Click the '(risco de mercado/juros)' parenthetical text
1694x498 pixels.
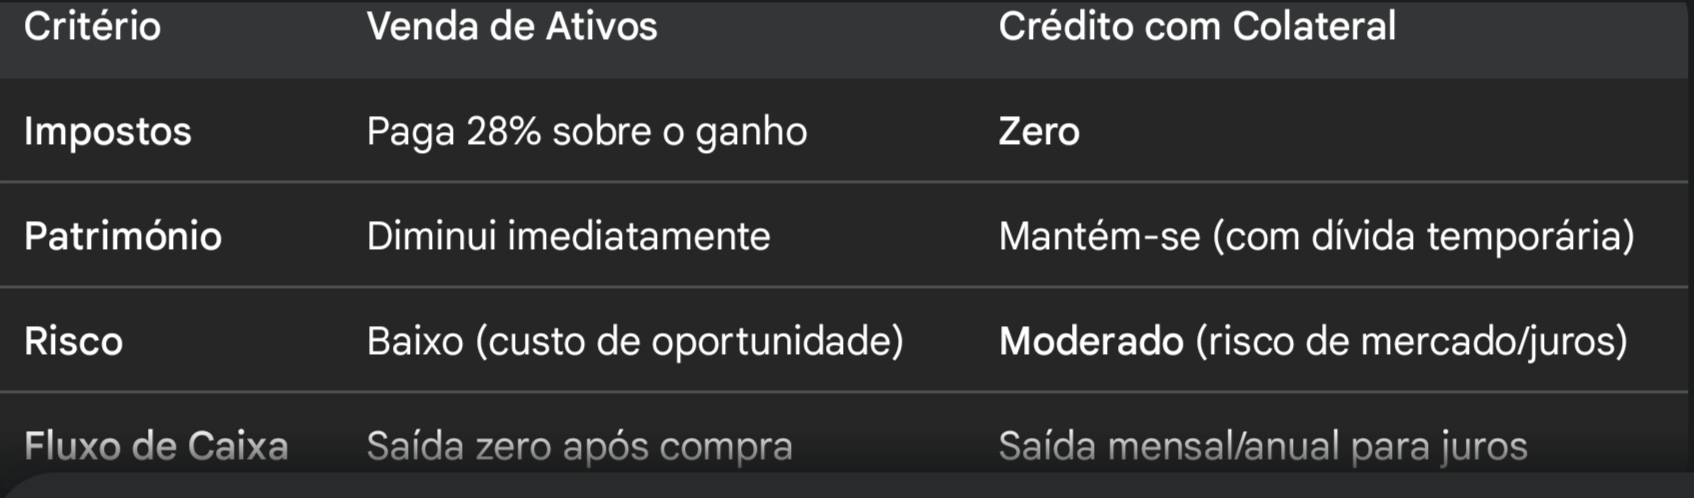pyautogui.click(x=1411, y=342)
